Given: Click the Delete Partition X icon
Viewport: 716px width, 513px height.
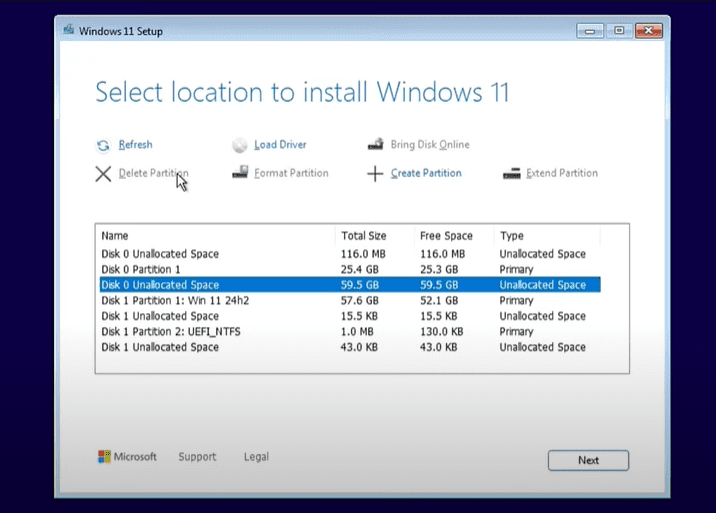Looking at the screenshot, I should 103,174.
